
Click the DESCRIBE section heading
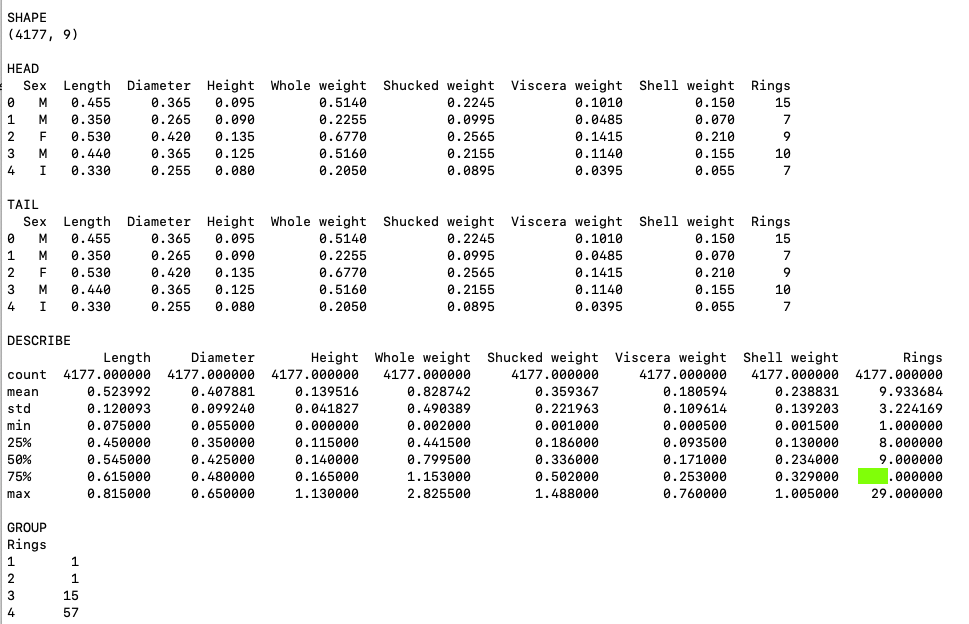click(39, 341)
